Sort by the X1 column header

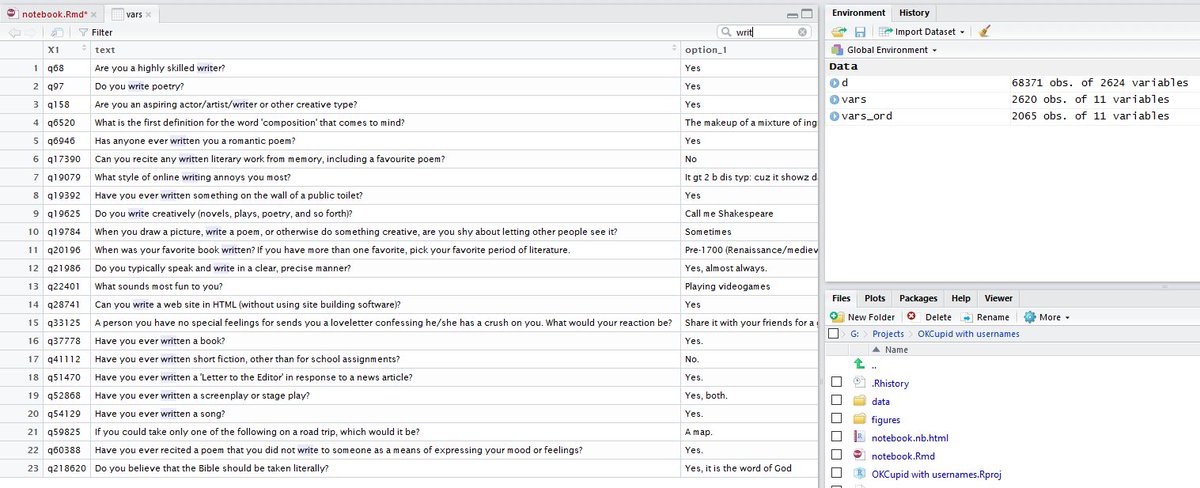coord(67,49)
